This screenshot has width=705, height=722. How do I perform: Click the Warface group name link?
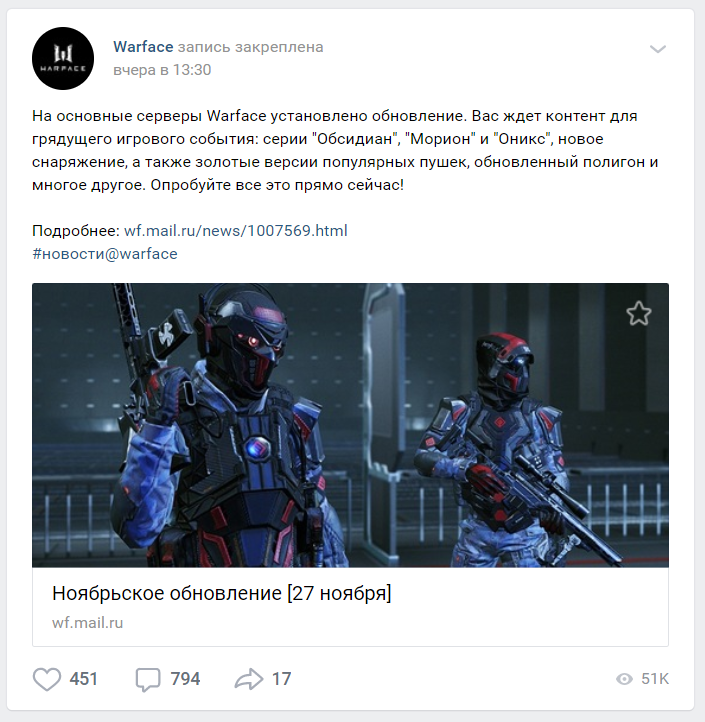(x=143, y=47)
